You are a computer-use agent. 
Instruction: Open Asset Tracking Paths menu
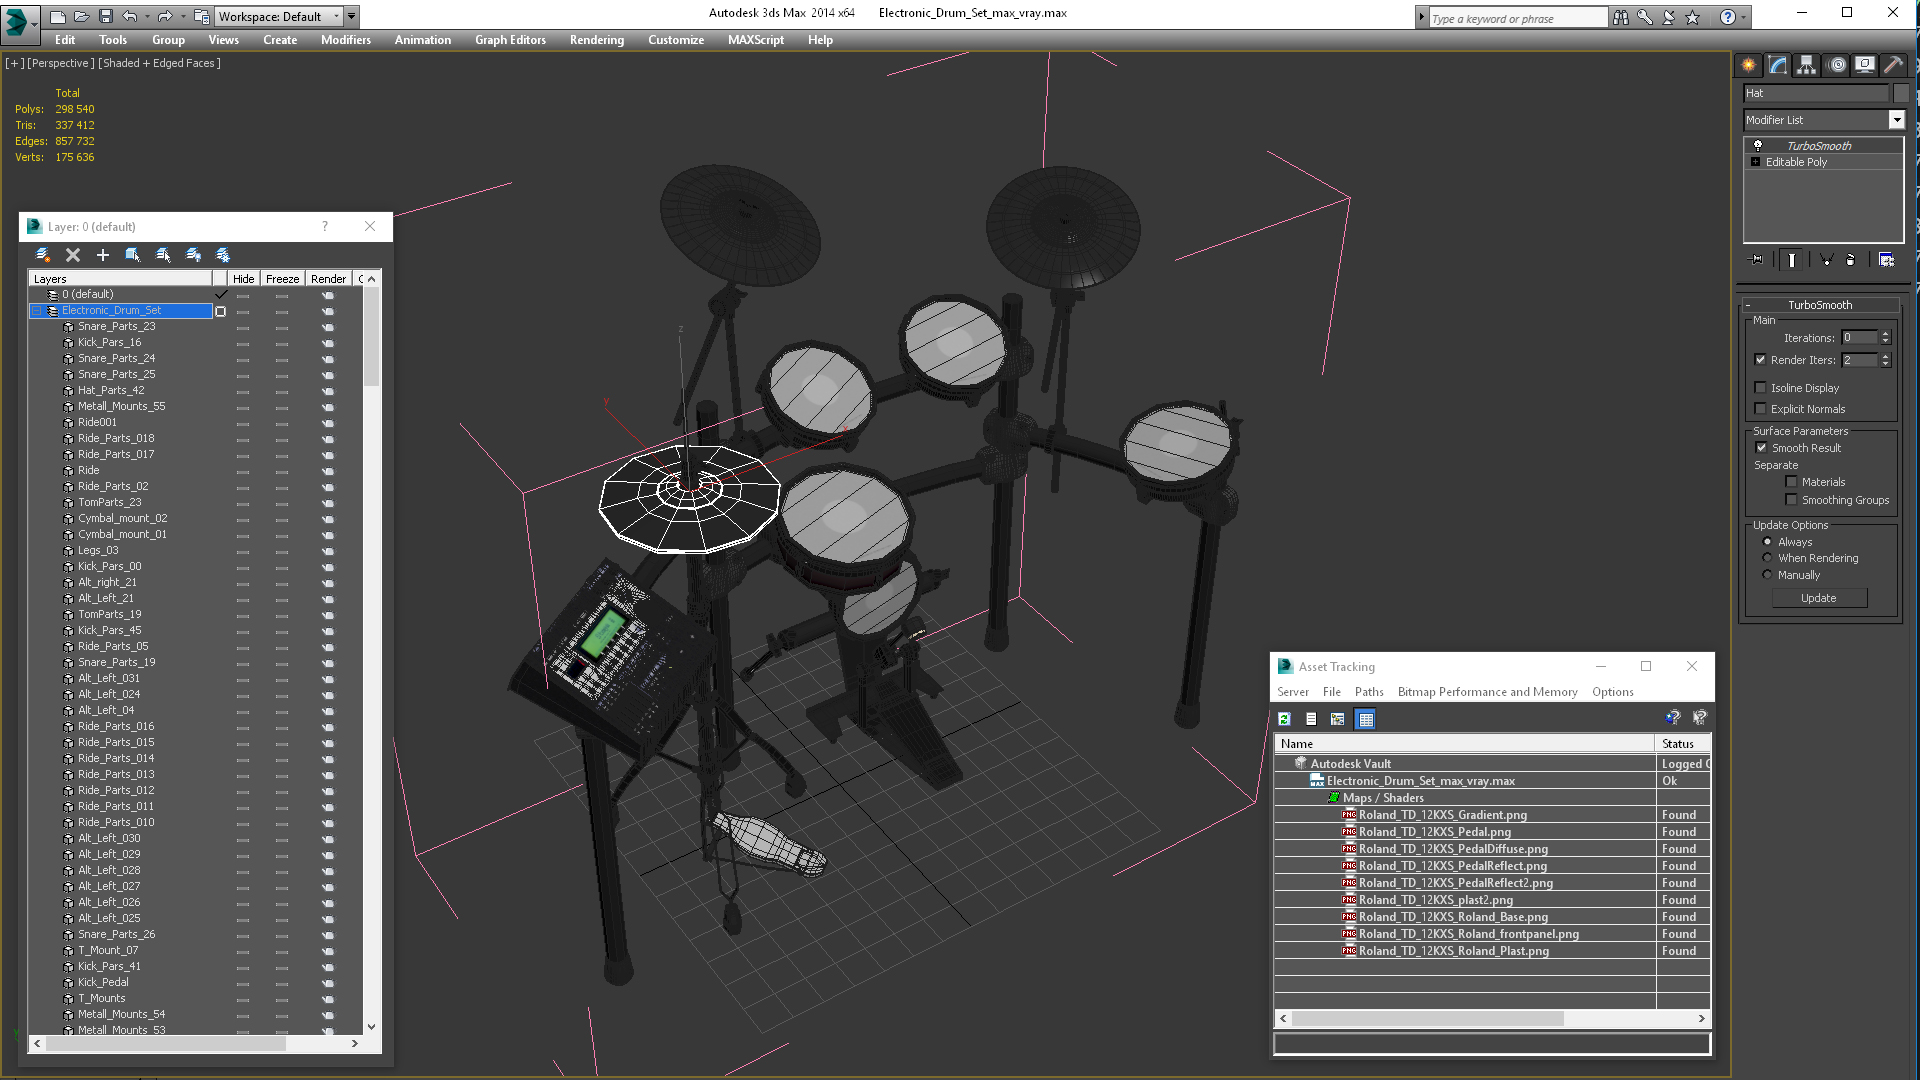[1368, 692]
